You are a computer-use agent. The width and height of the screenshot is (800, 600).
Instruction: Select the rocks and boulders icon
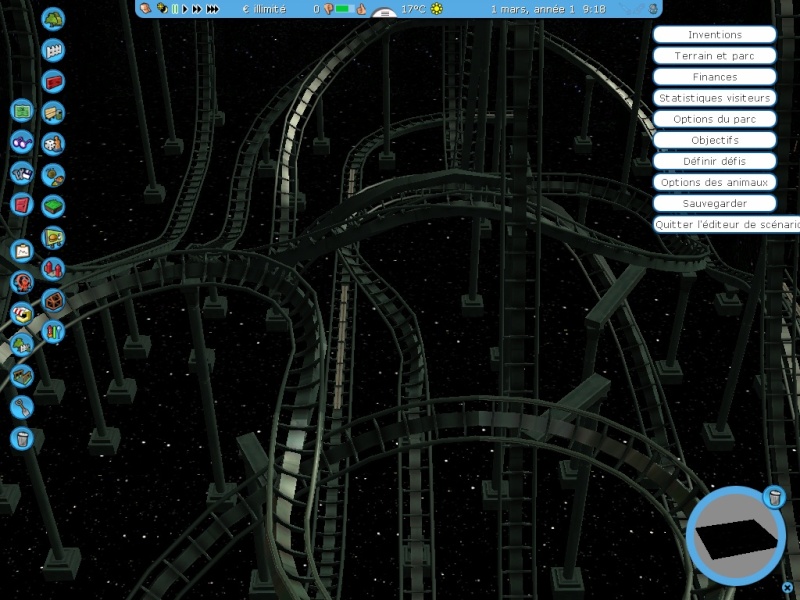pyautogui.click(x=53, y=176)
